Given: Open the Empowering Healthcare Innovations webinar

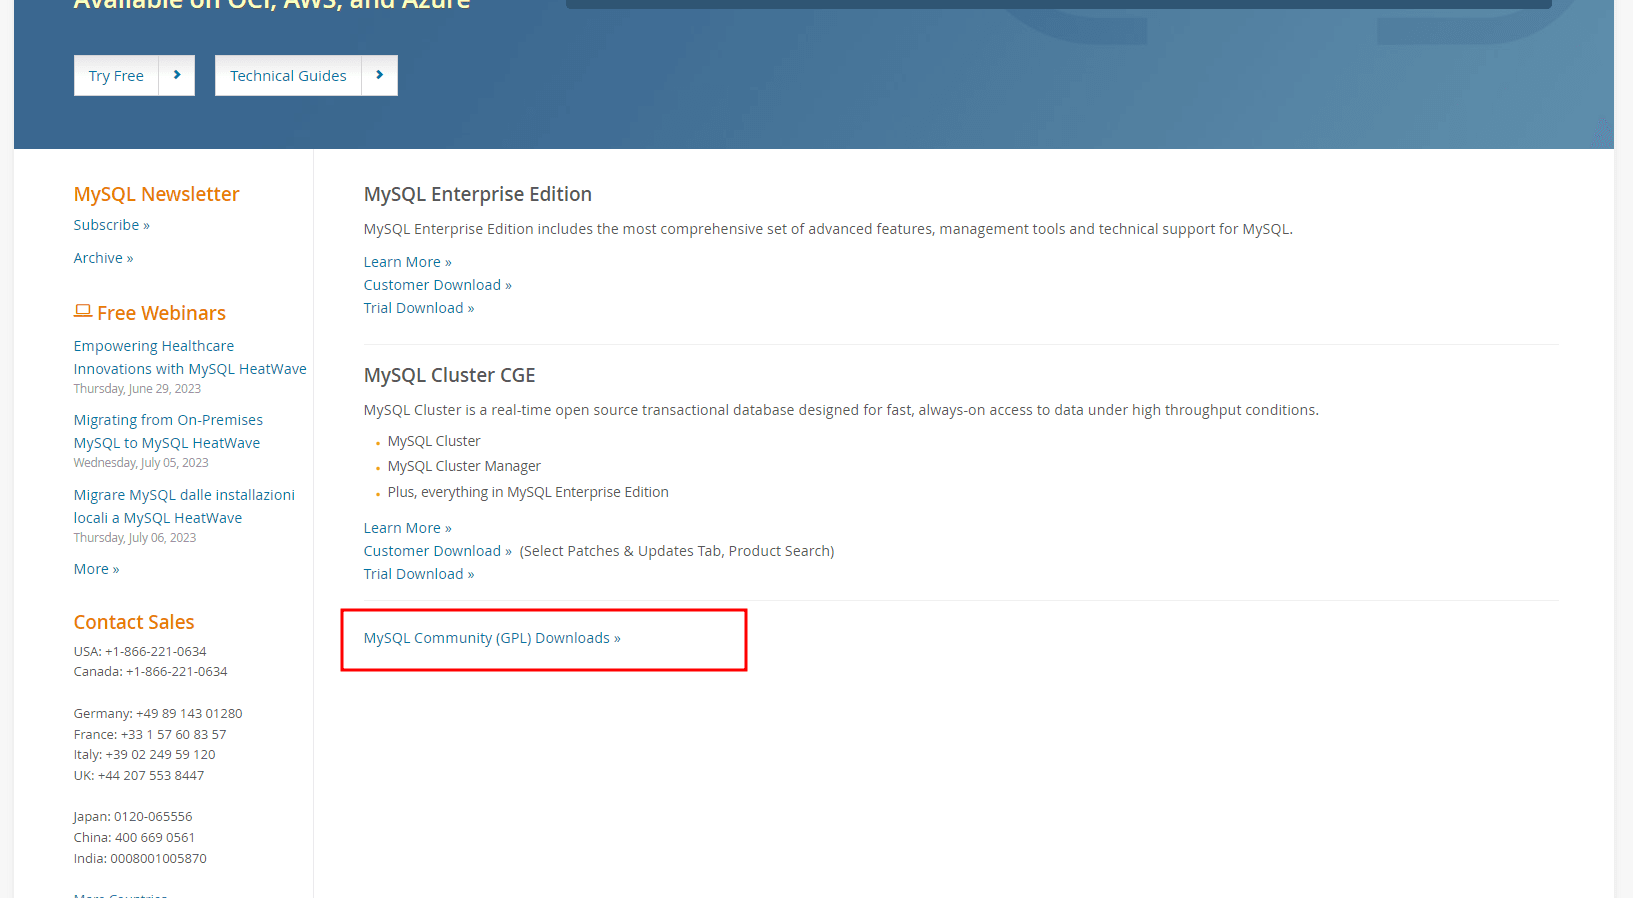Looking at the screenshot, I should click(190, 357).
